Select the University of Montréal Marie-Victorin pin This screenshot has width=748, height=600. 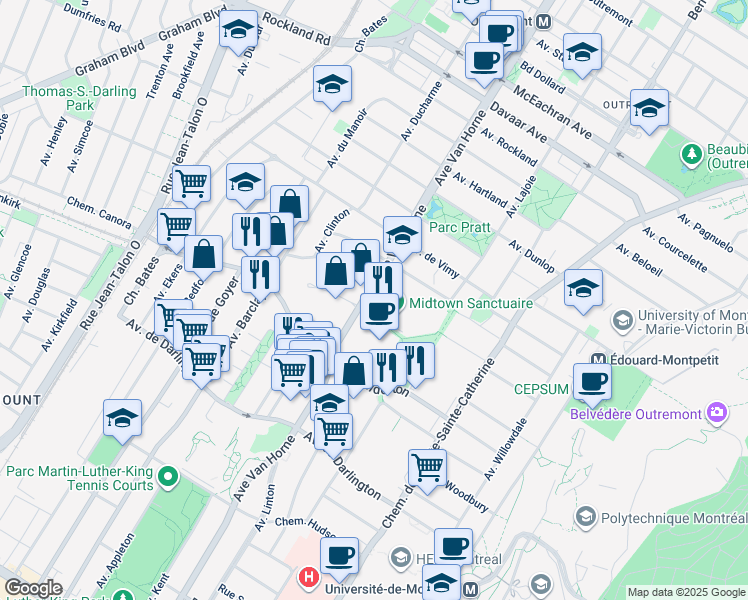coord(623,321)
